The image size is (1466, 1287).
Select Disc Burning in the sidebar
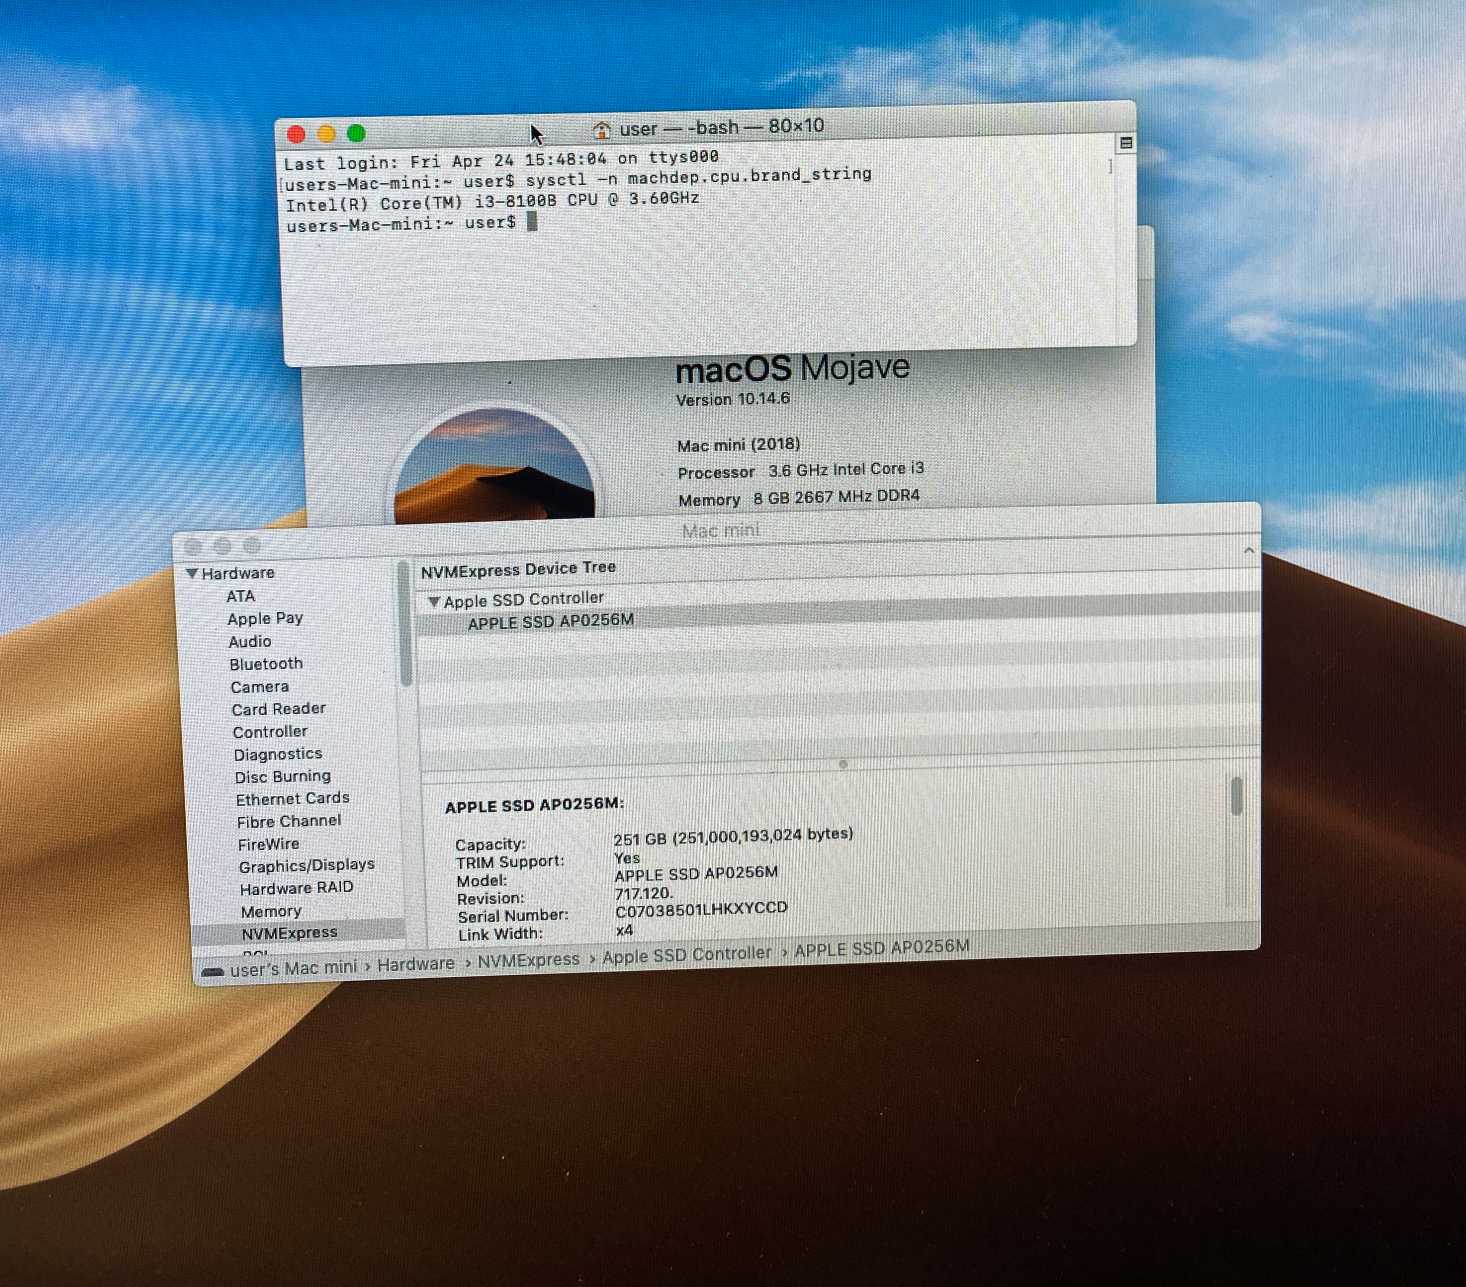point(283,777)
